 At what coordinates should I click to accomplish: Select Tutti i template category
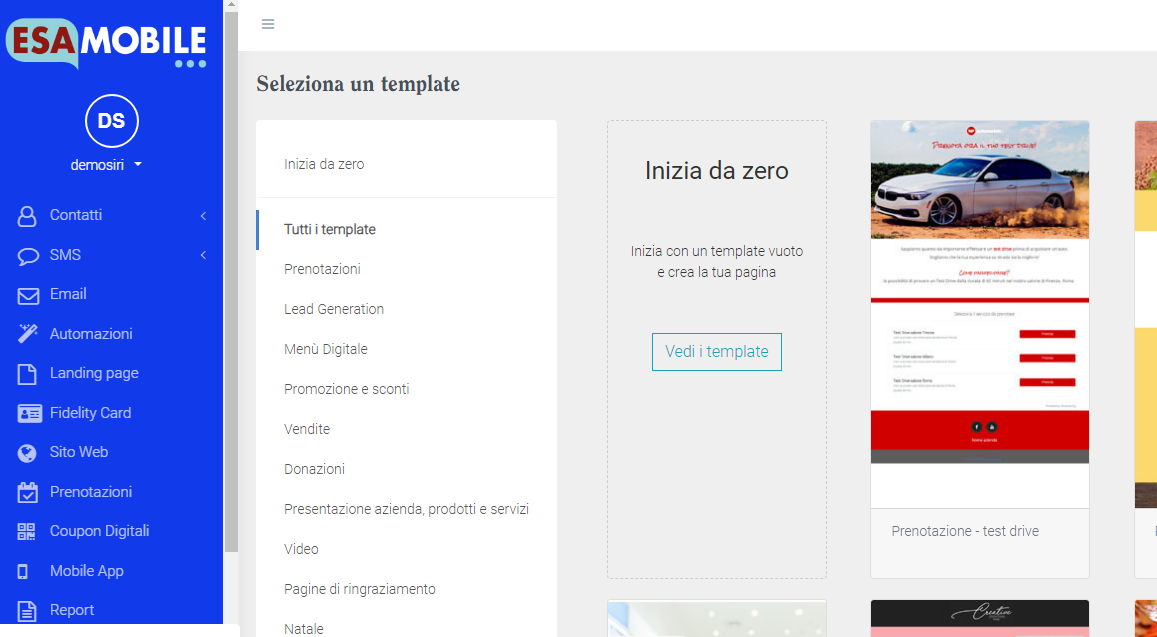tap(330, 230)
